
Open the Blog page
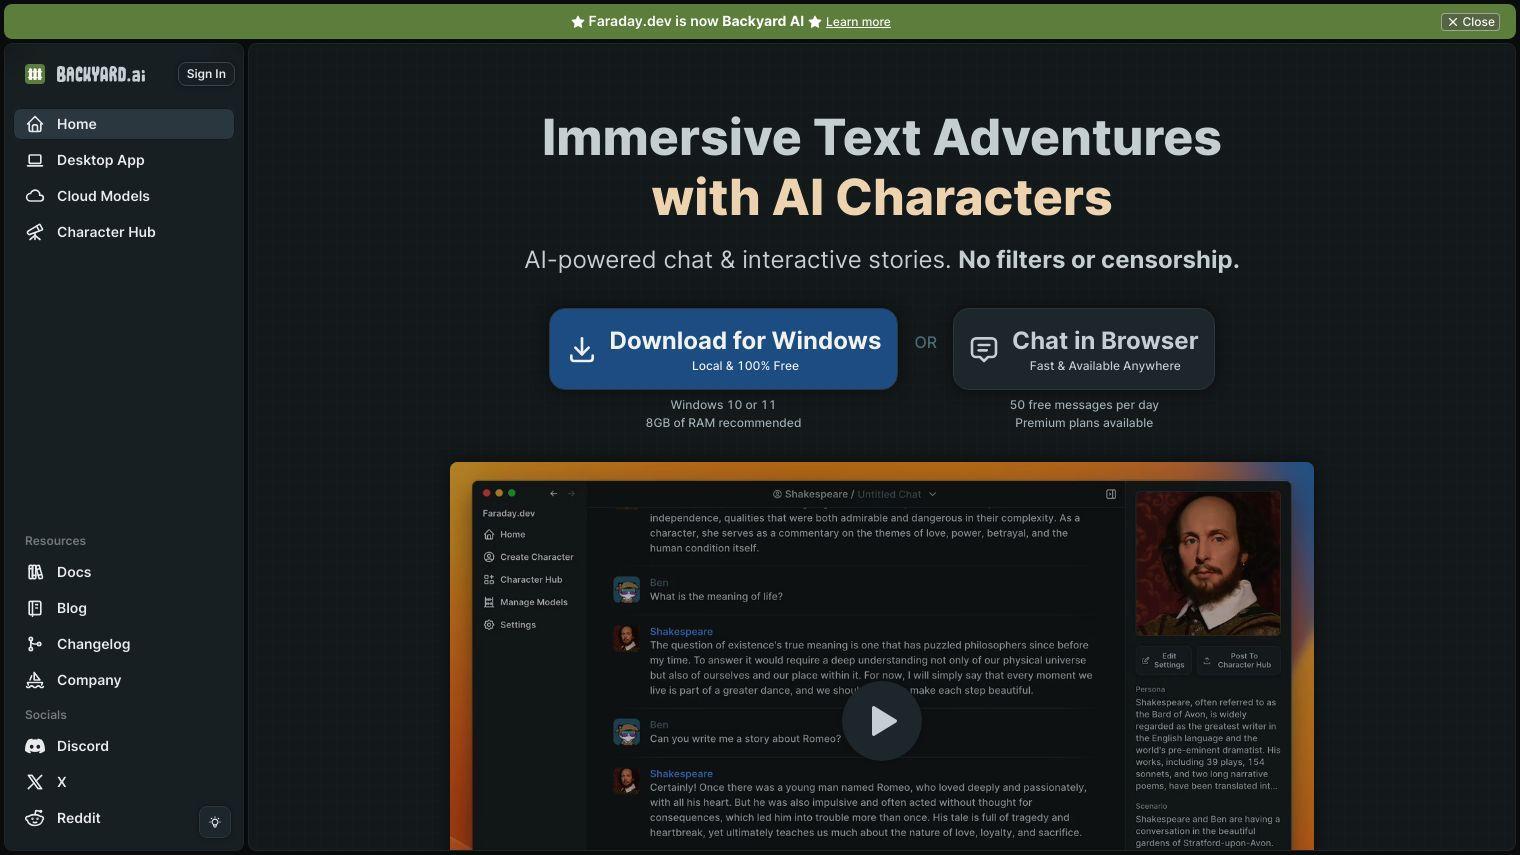point(124,608)
